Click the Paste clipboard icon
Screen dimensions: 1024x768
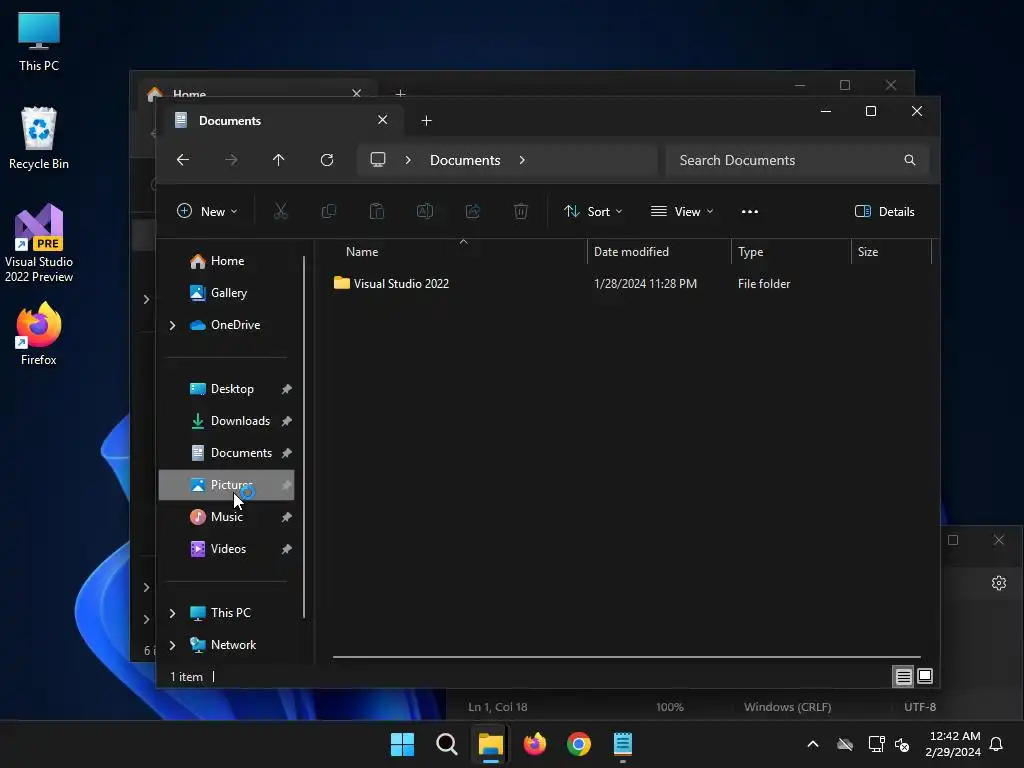coord(377,212)
